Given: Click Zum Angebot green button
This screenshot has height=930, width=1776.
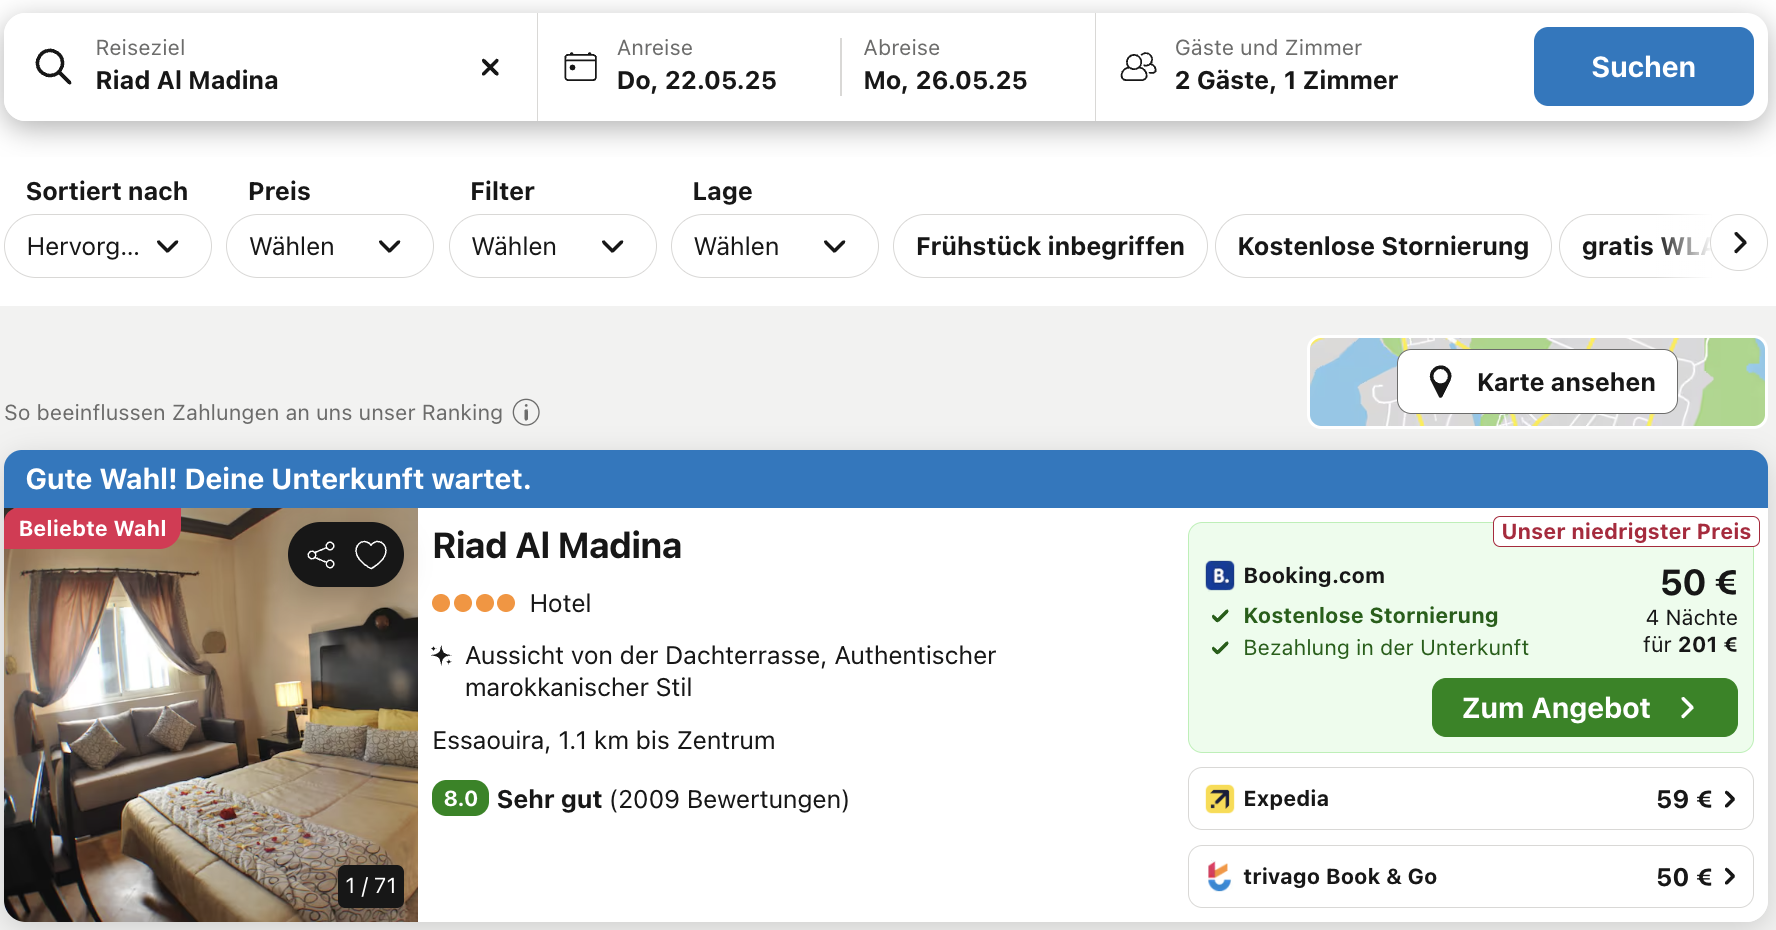Looking at the screenshot, I should tap(1583, 708).
